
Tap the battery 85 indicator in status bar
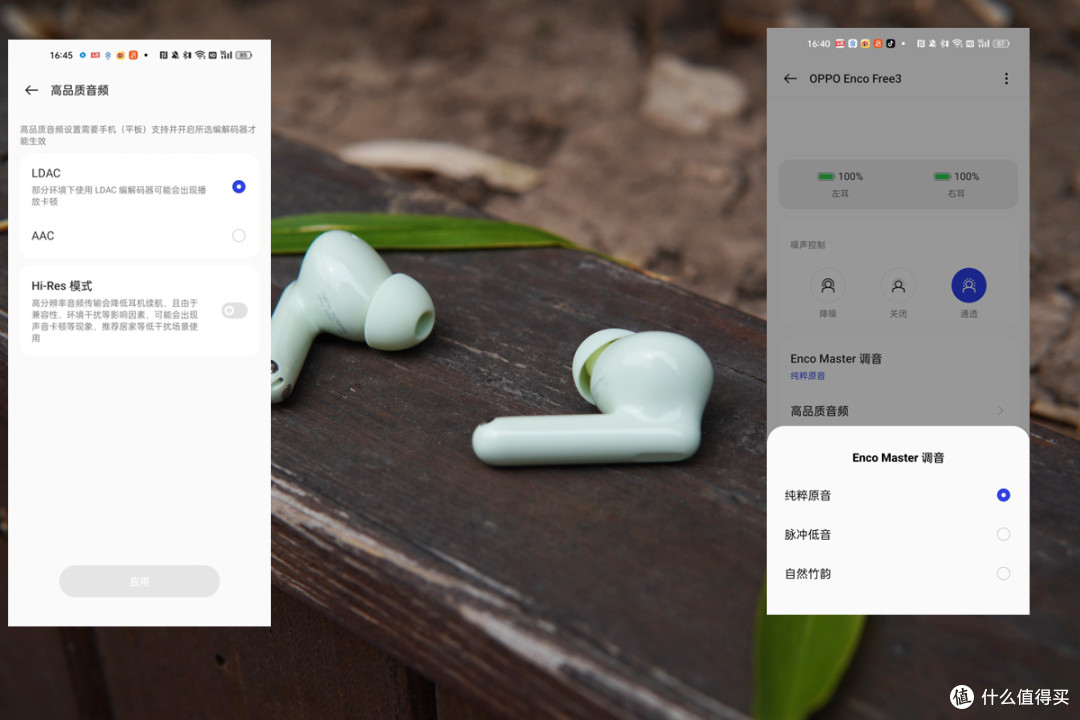click(244, 55)
